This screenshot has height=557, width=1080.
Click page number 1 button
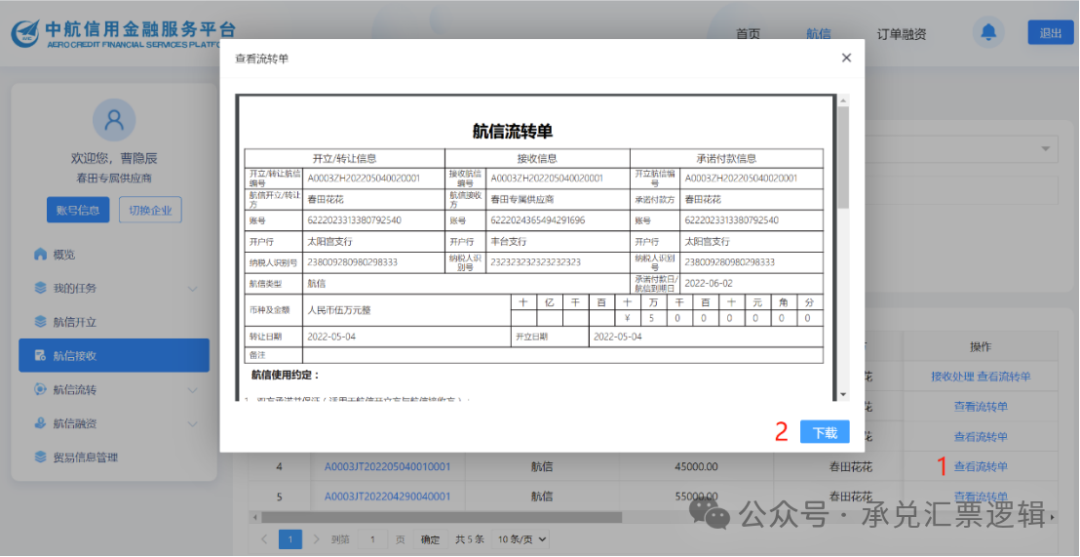coord(290,539)
